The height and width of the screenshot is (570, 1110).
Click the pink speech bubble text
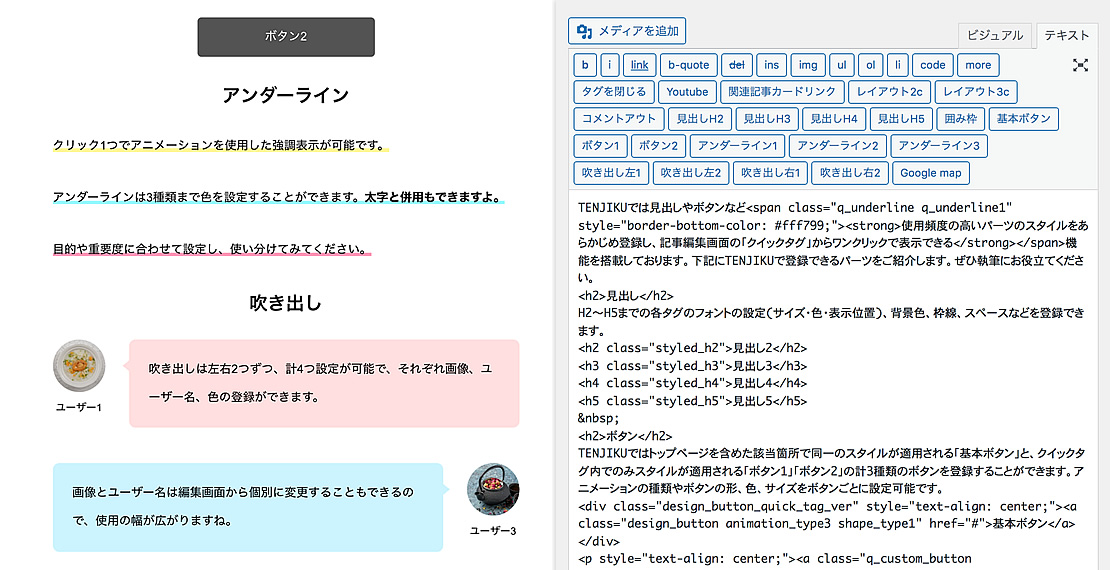[321, 383]
